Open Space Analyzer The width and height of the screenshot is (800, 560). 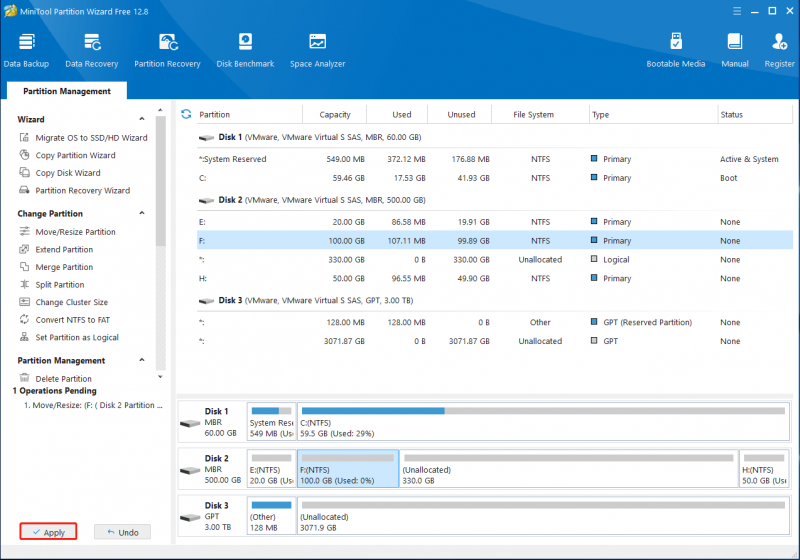pyautogui.click(x=317, y=50)
